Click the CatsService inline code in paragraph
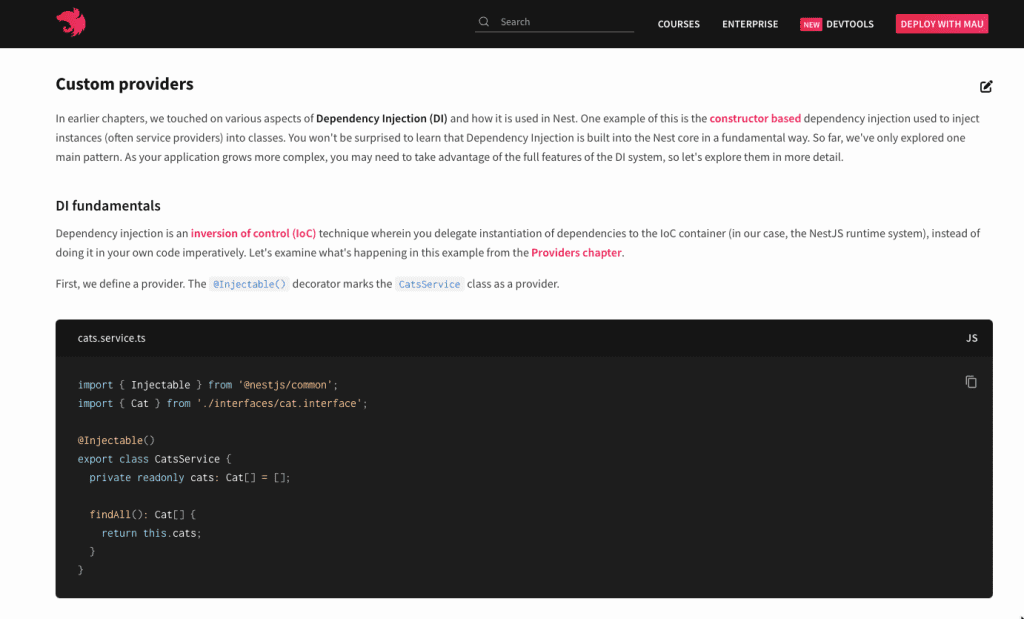Screen dimensions: 1024x619 click(429, 284)
